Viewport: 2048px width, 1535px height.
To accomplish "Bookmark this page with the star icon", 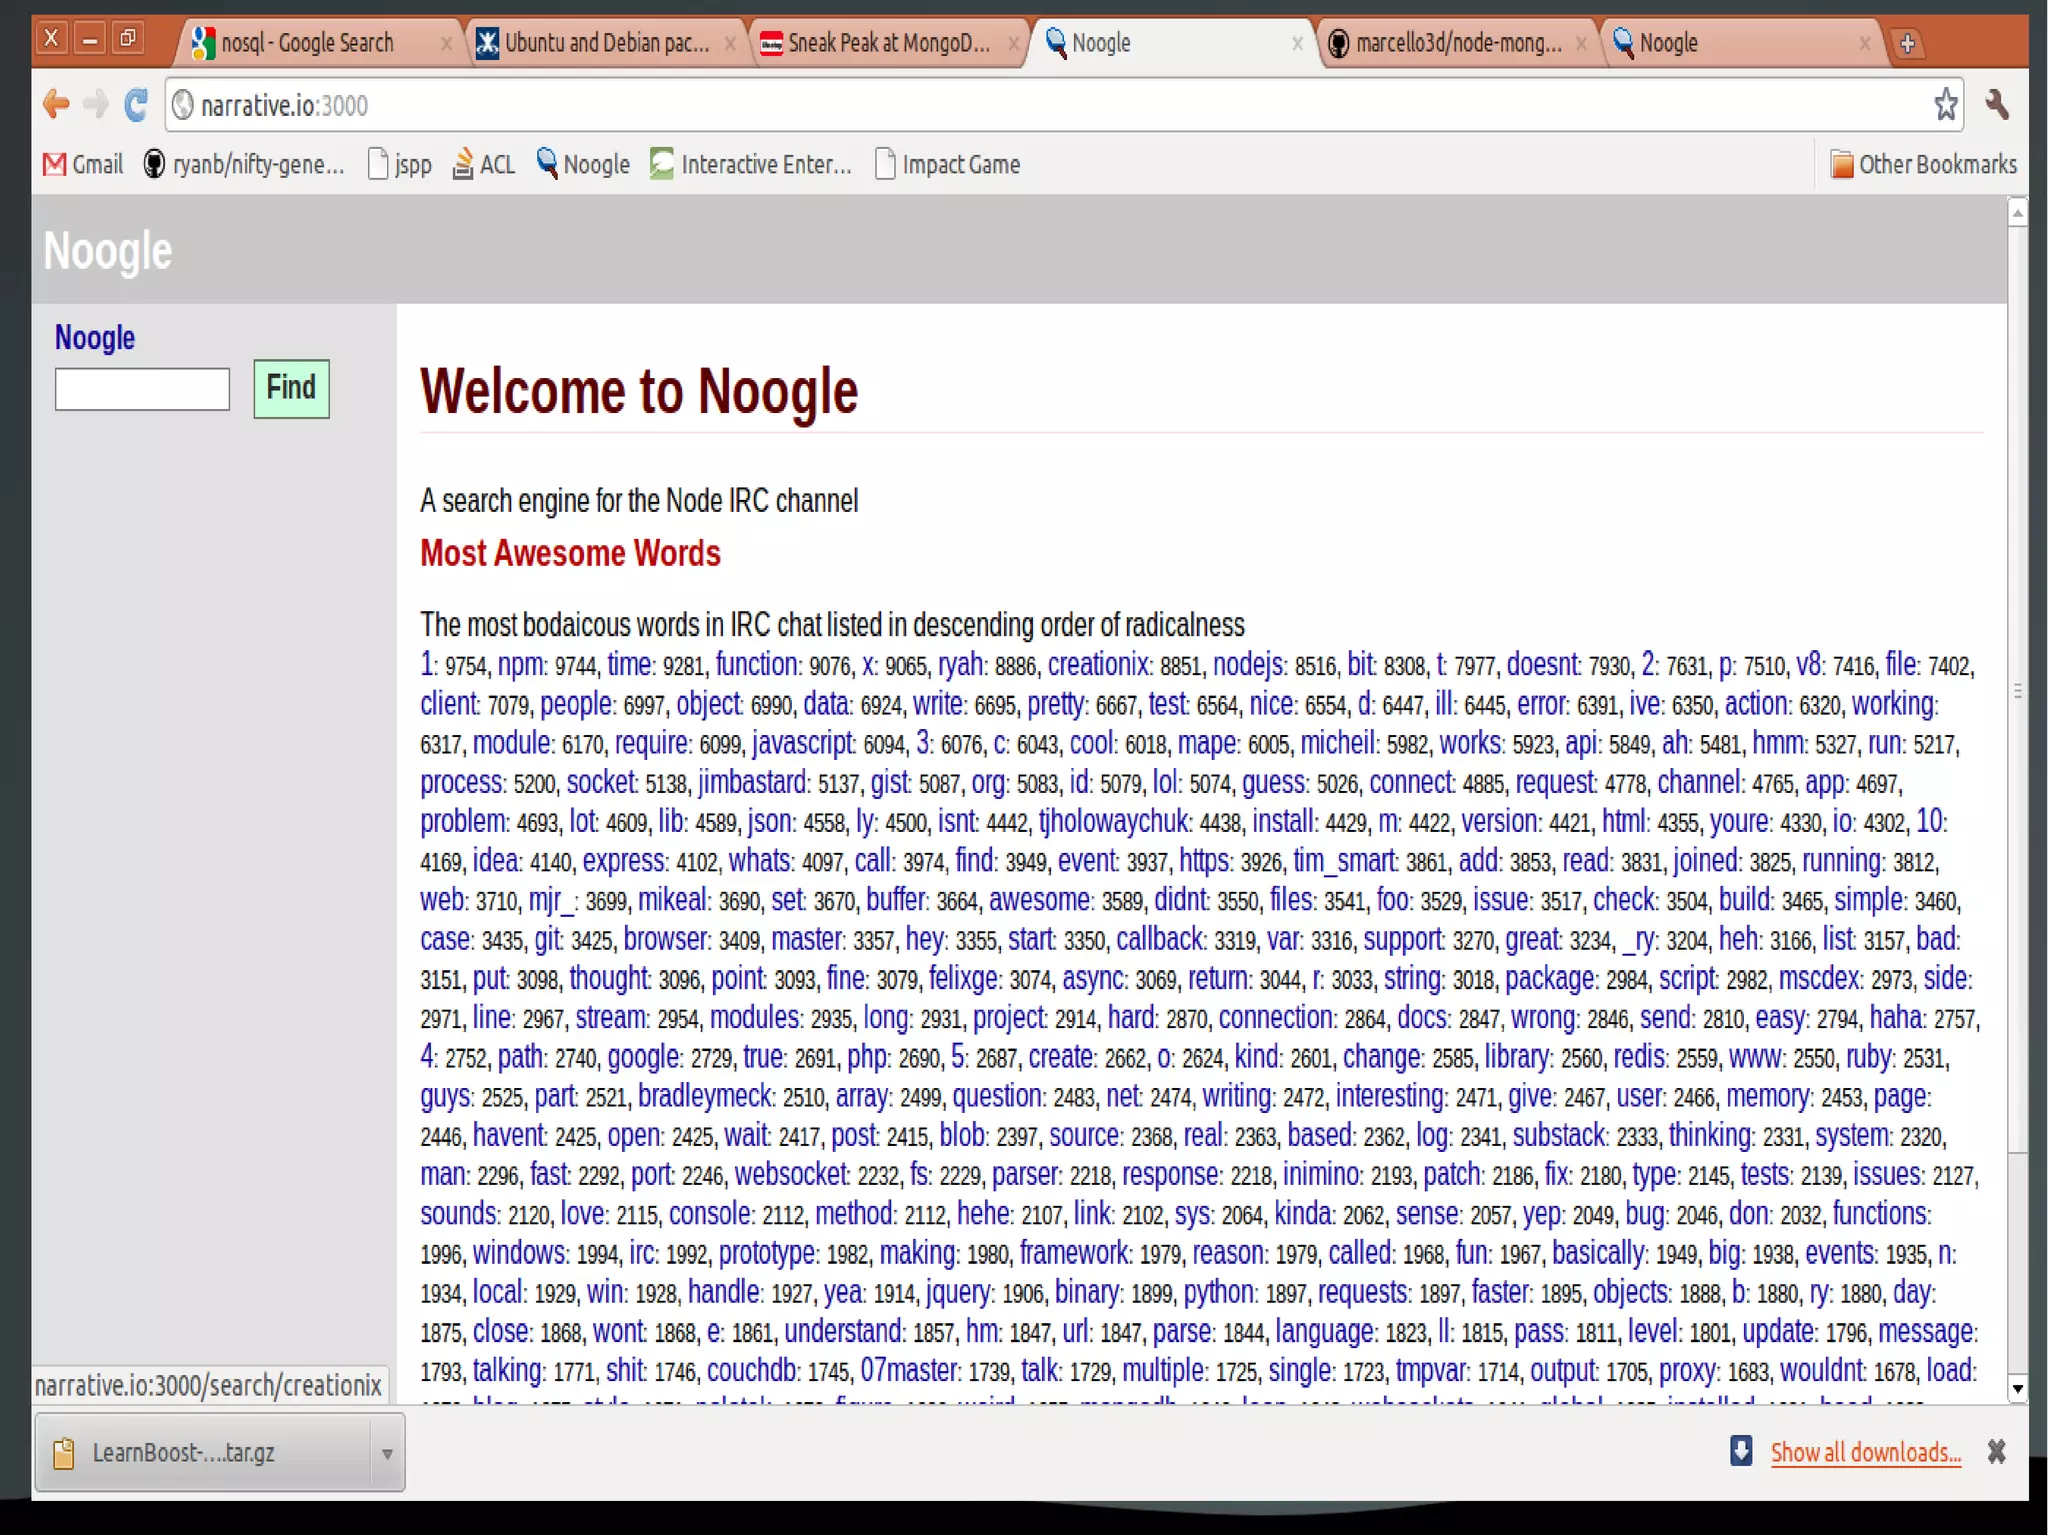I will 1945,104.
